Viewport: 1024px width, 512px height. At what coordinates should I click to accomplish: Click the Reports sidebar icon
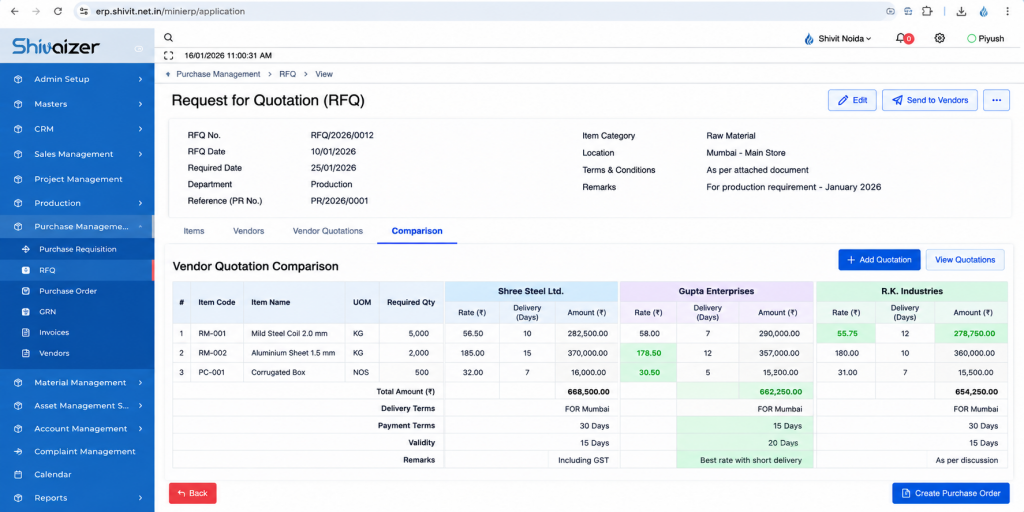point(18,498)
